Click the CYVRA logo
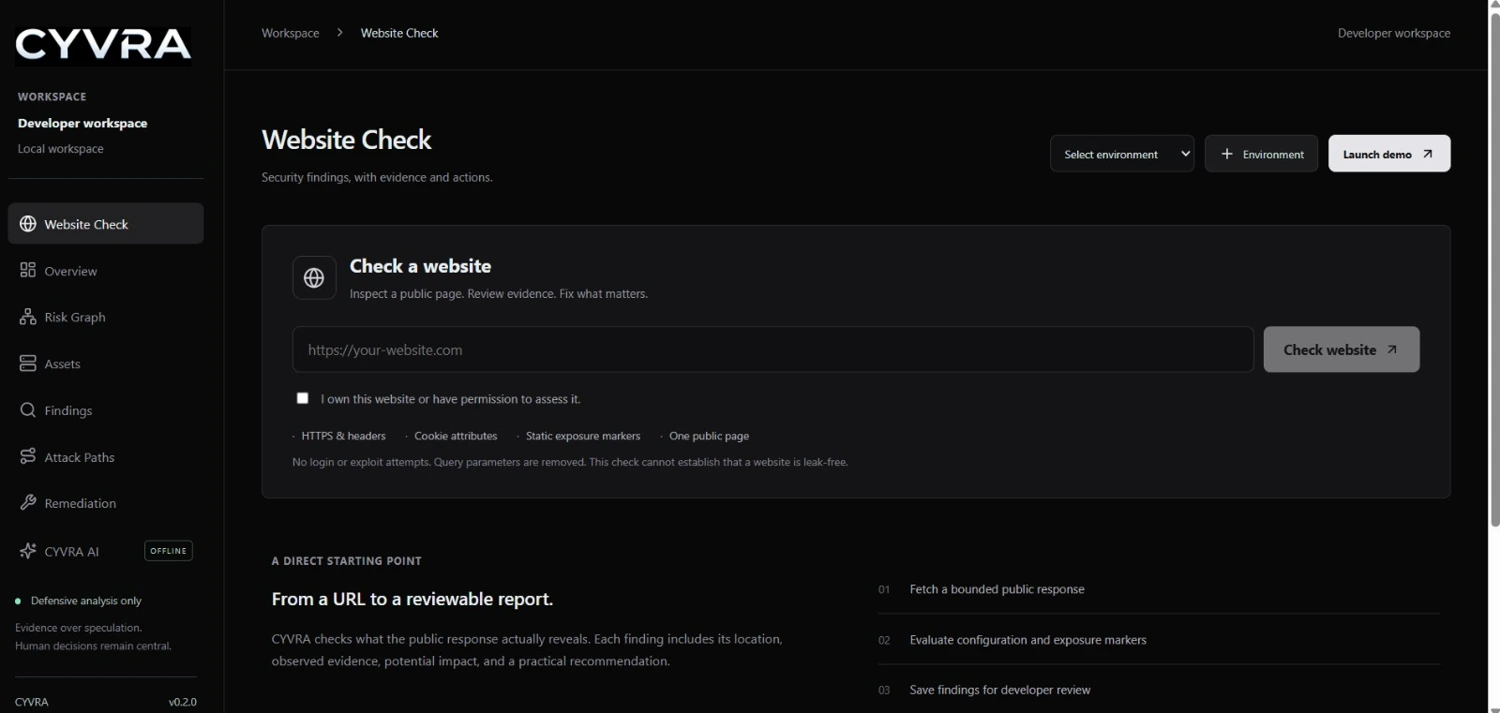1500x713 pixels. 104,44
